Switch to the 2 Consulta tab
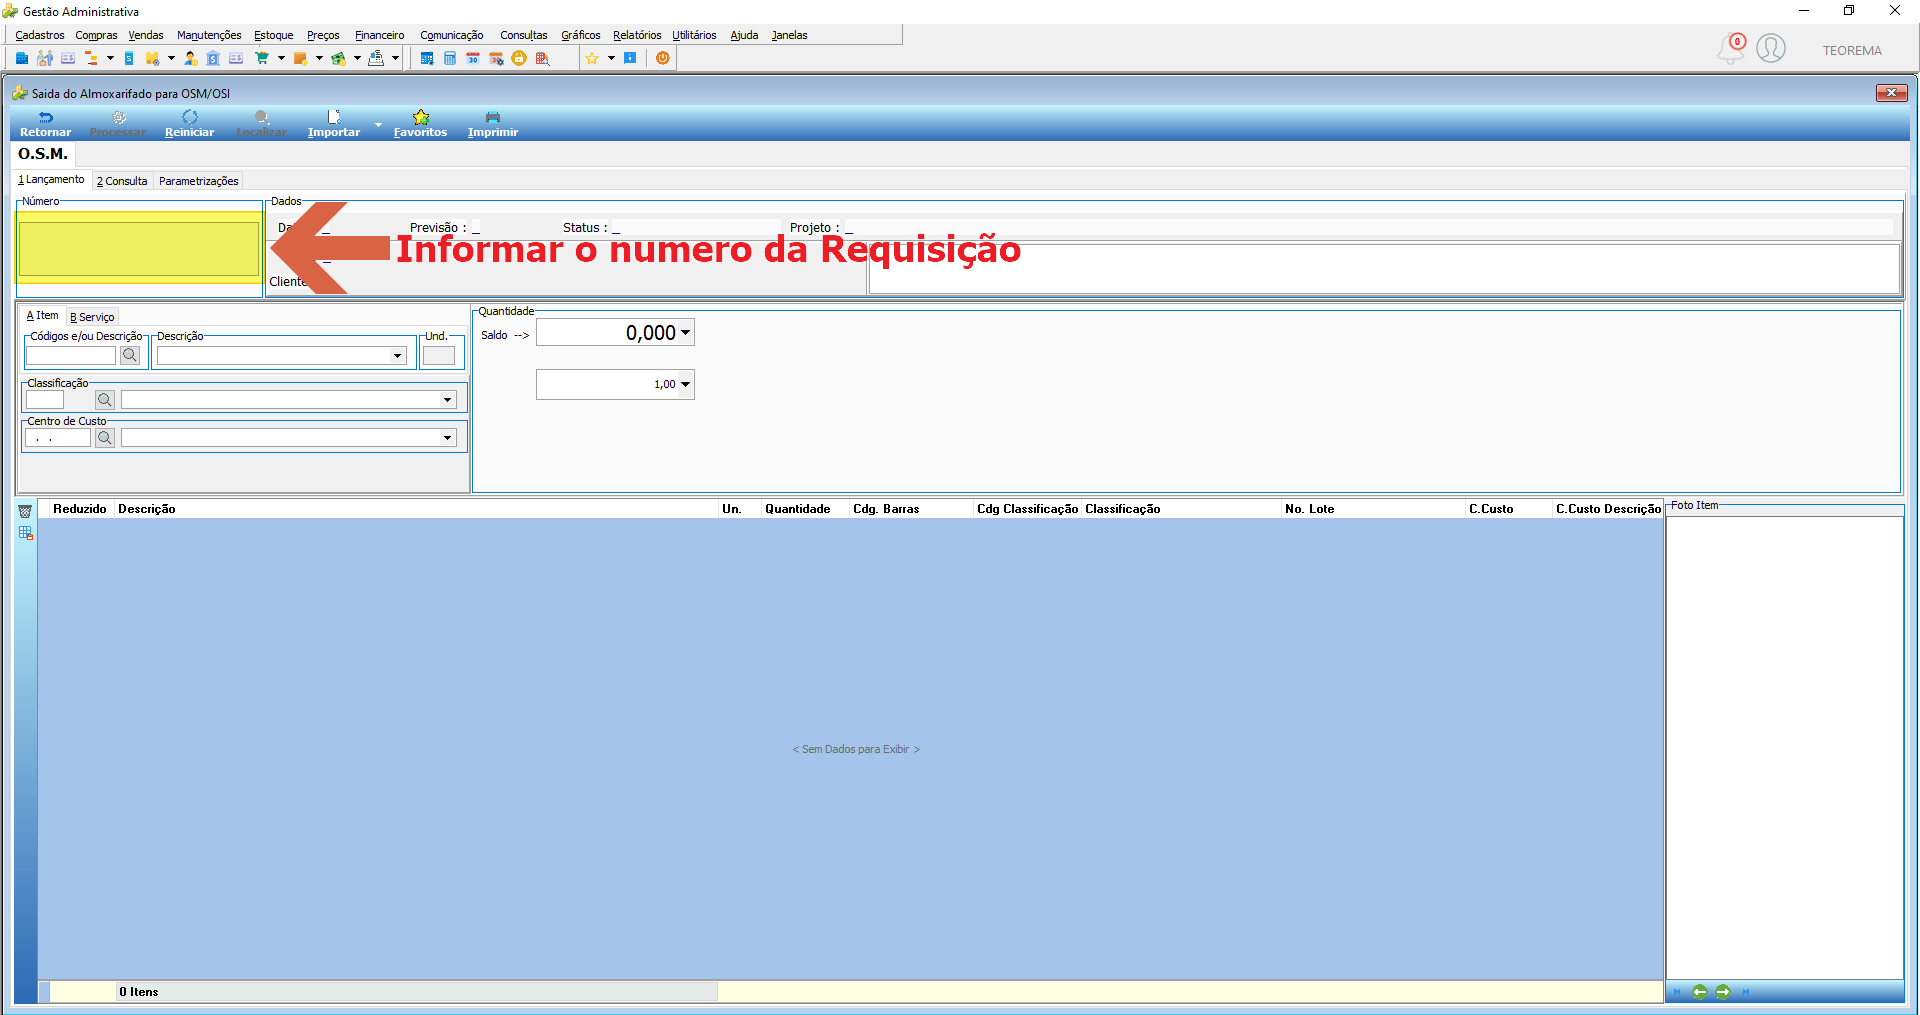Image resolution: width=1920 pixels, height=1015 pixels. pos(122,181)
